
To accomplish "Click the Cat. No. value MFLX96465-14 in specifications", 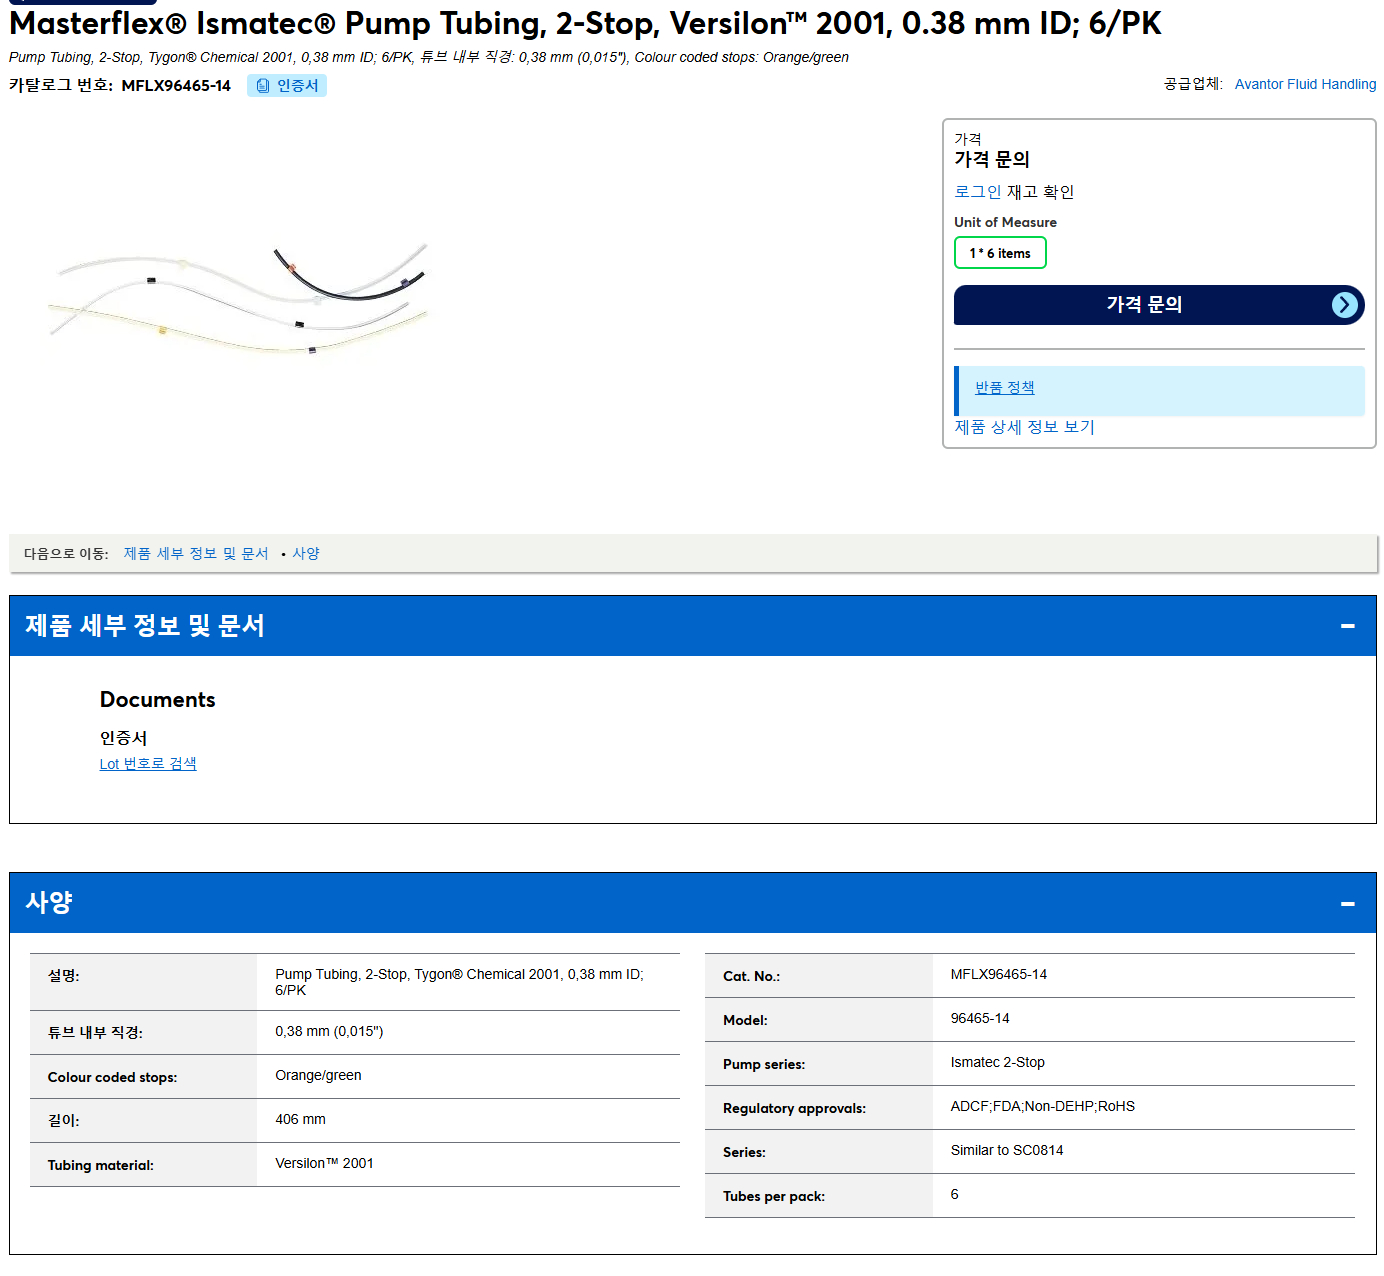I will coord(998,975).
